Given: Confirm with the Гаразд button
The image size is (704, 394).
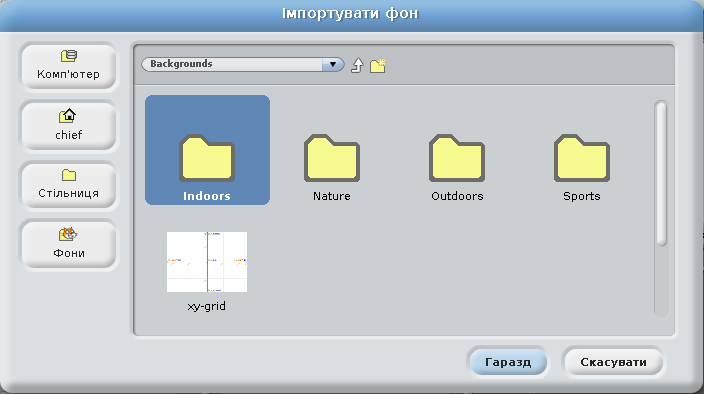Looking at the screenshot, I should pos(508,362).
